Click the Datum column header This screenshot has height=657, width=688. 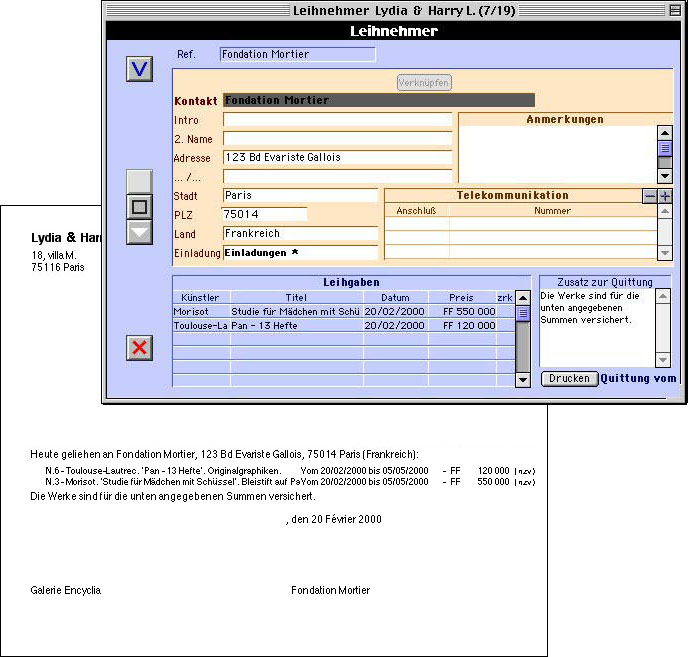(x=395, y=298)
